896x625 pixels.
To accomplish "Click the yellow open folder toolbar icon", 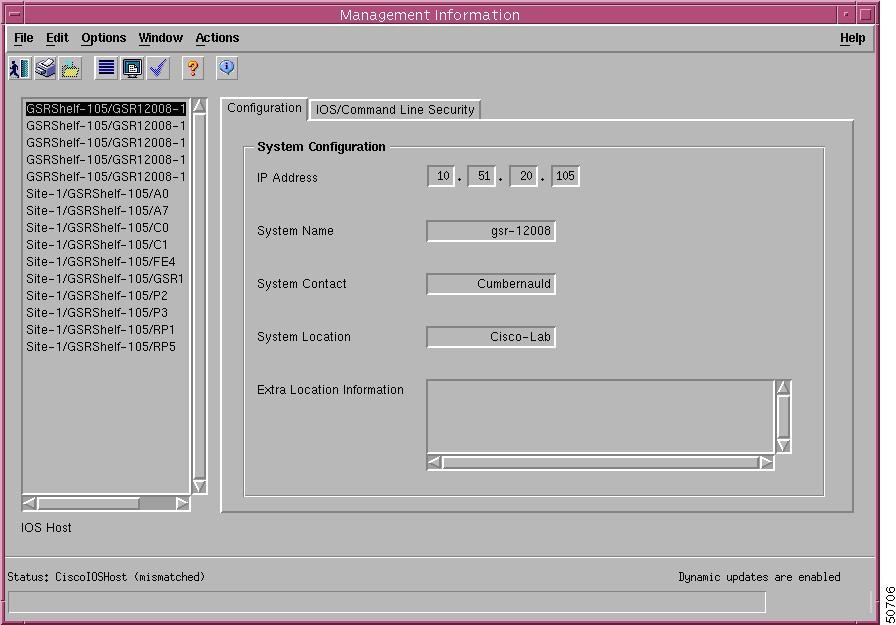I will coord(70,69).
